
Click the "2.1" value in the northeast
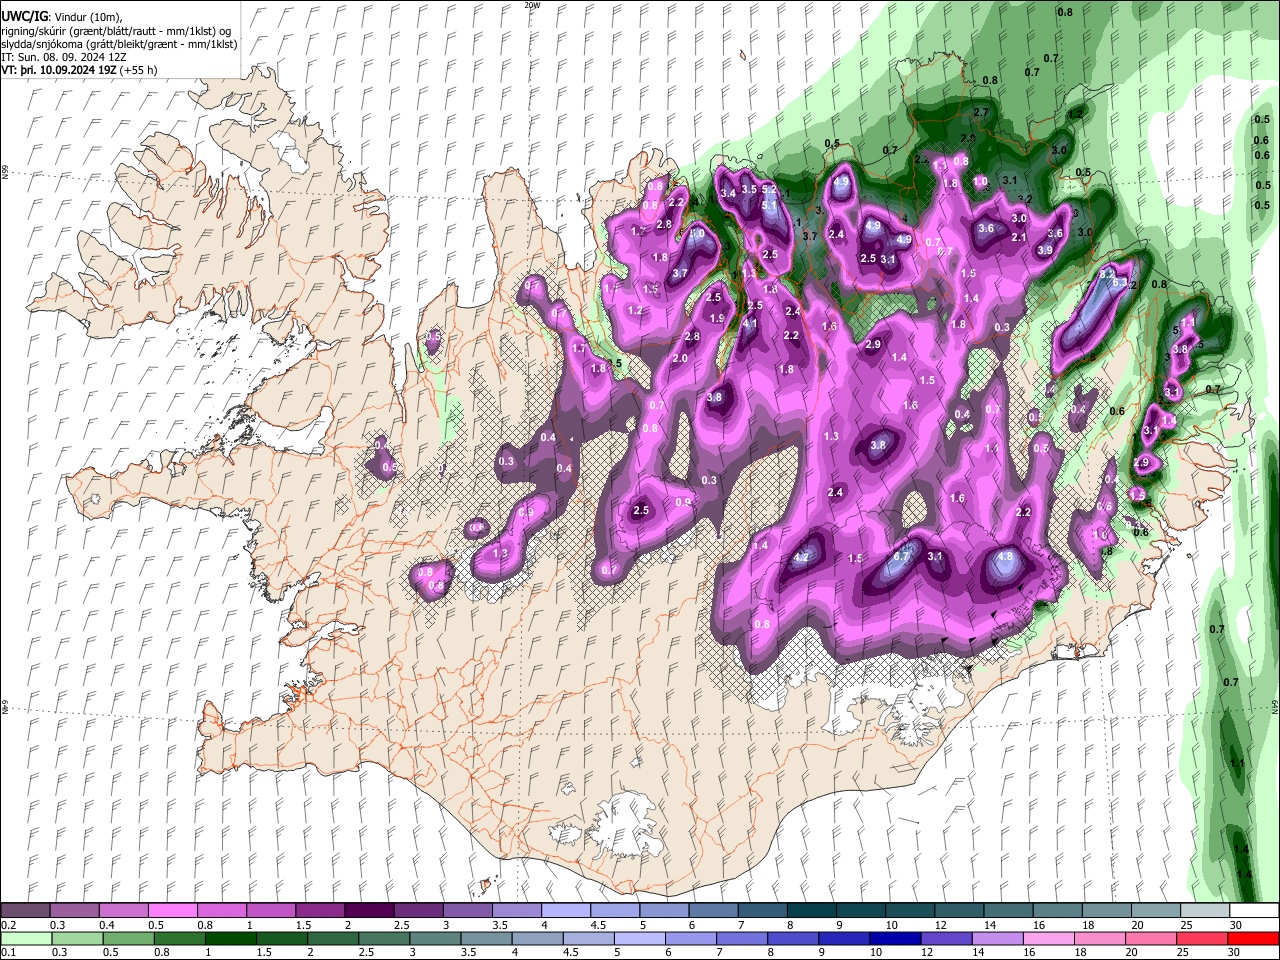click(x=1019, y=237)
